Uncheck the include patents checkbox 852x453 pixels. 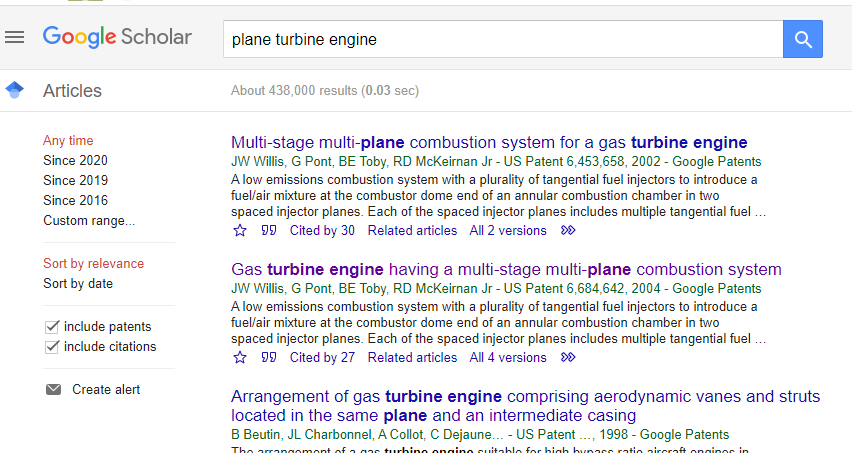pos(52,327)
